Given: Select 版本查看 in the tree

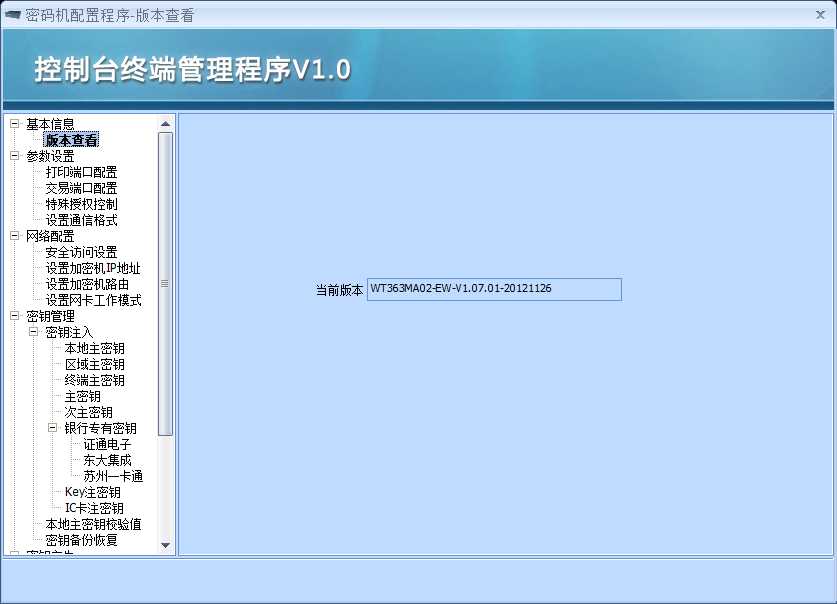Looking at the screenshot, I should point(72,140).
